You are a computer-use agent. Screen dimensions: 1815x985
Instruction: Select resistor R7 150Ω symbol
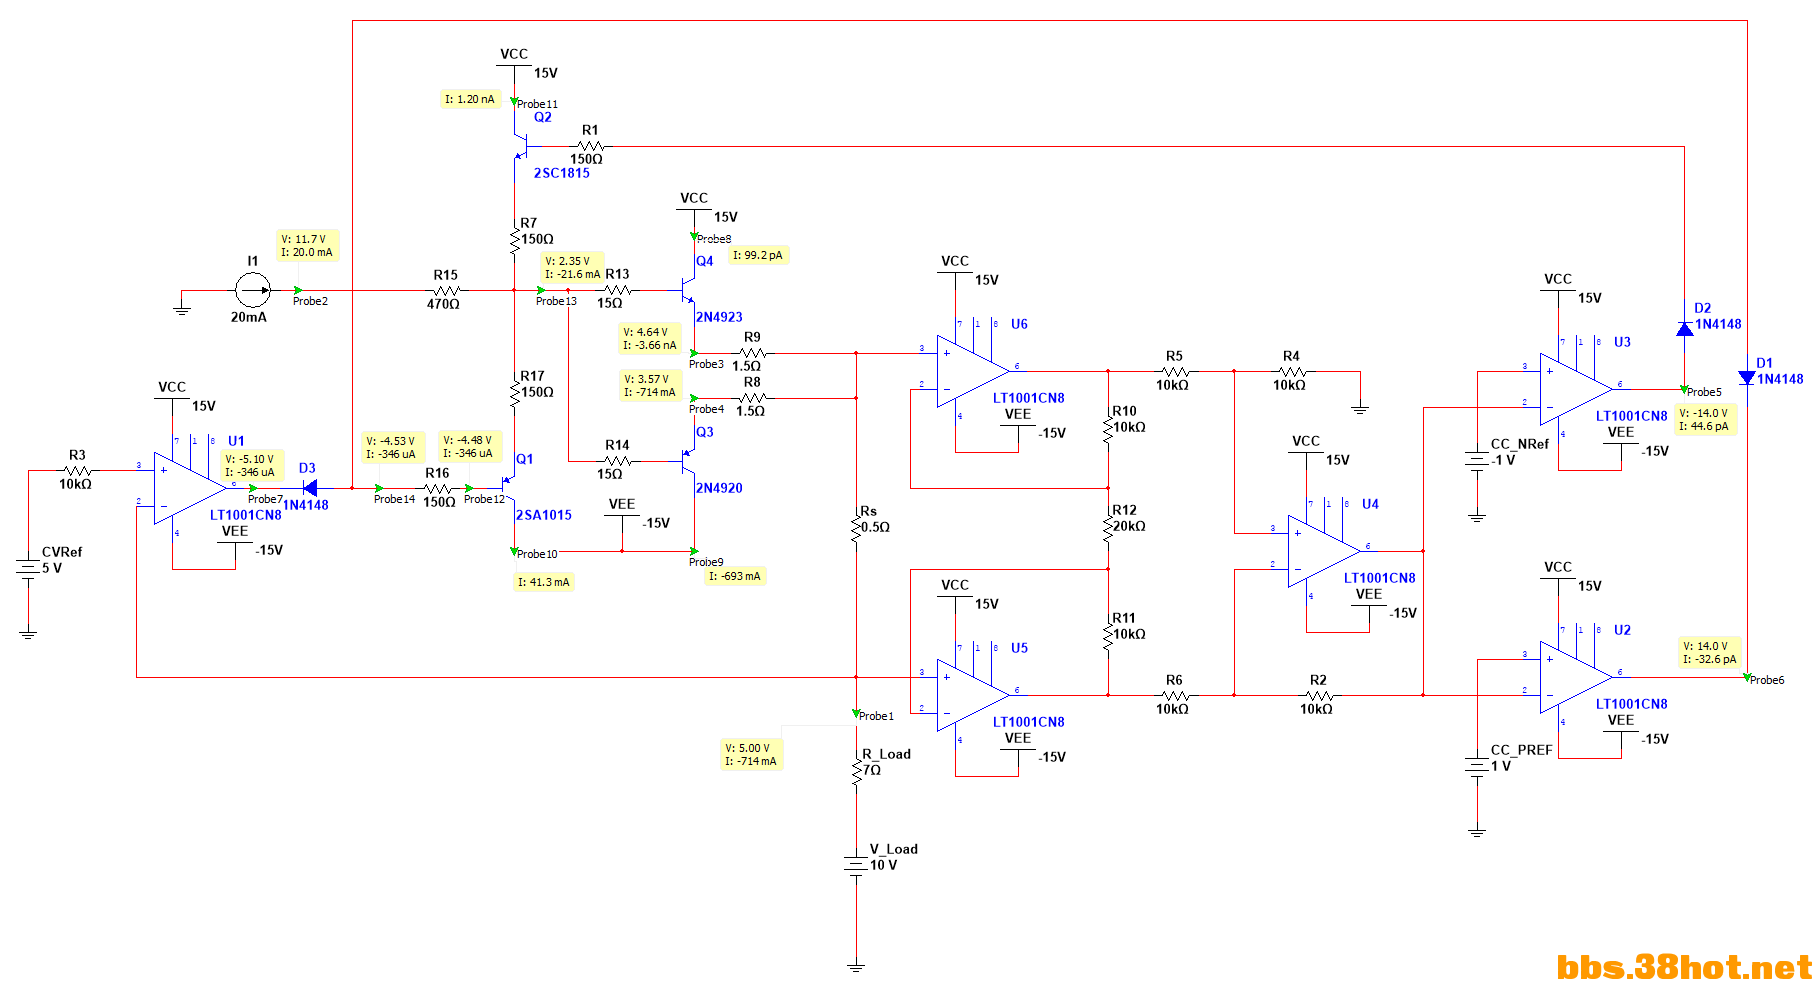pos(514,240)
